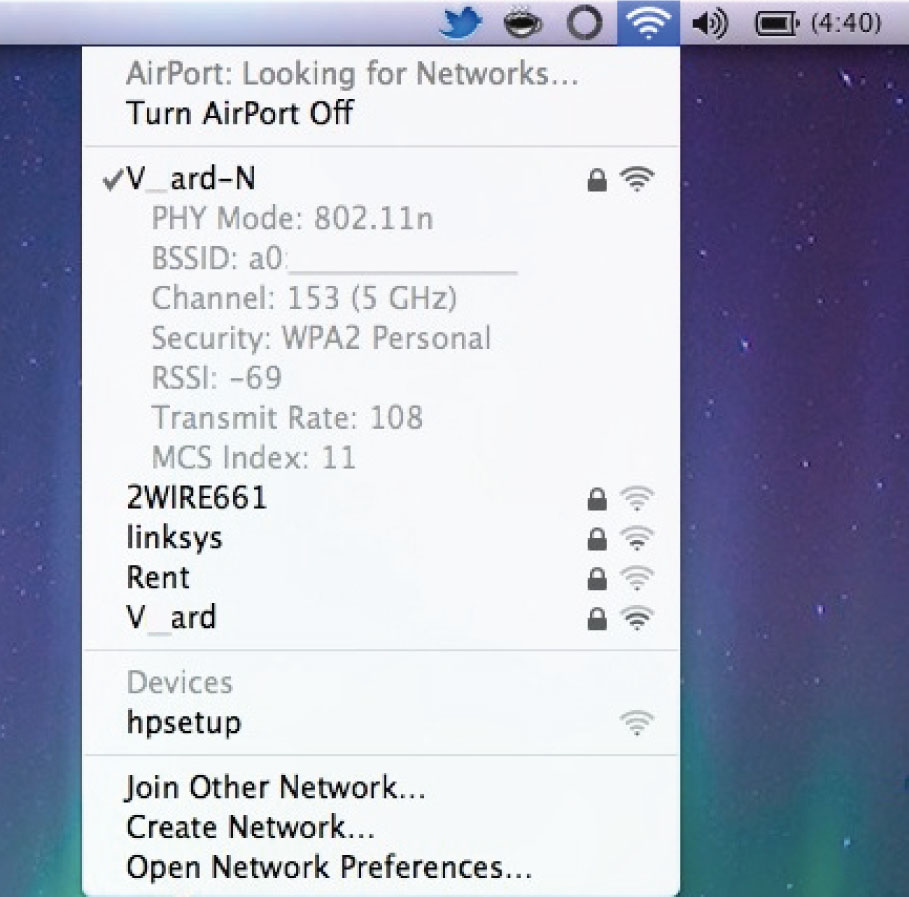Click signal icon beside hpsetup
Image resolution: width=909 pixels, height=897 pixels.
(637, 723)
